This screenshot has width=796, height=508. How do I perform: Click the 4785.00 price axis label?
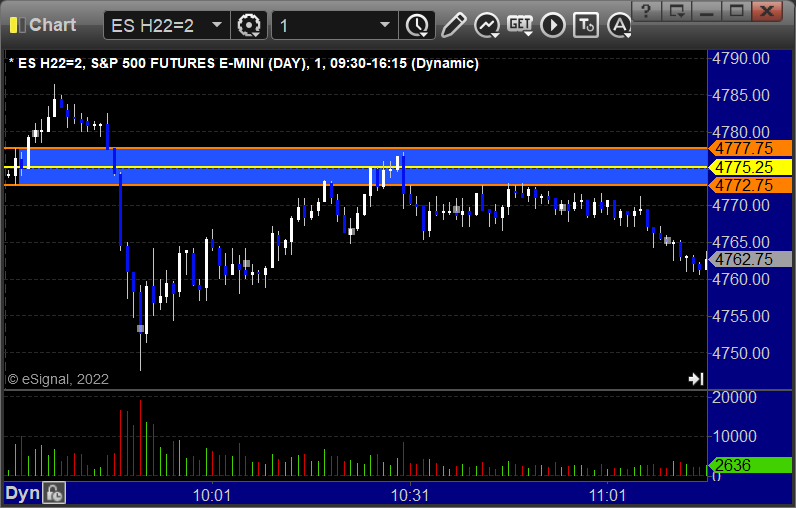pyautogui.click(x=741, y=95)
